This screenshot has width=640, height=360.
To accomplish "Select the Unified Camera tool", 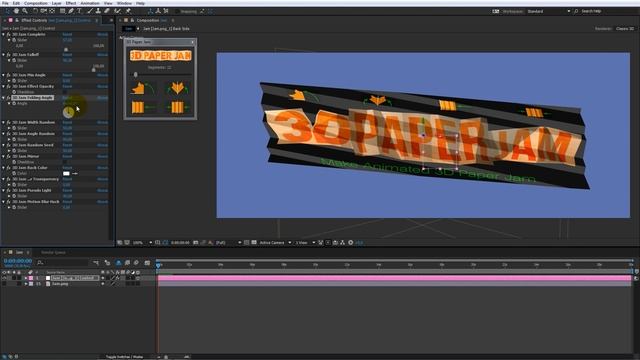I will point(43,11).
